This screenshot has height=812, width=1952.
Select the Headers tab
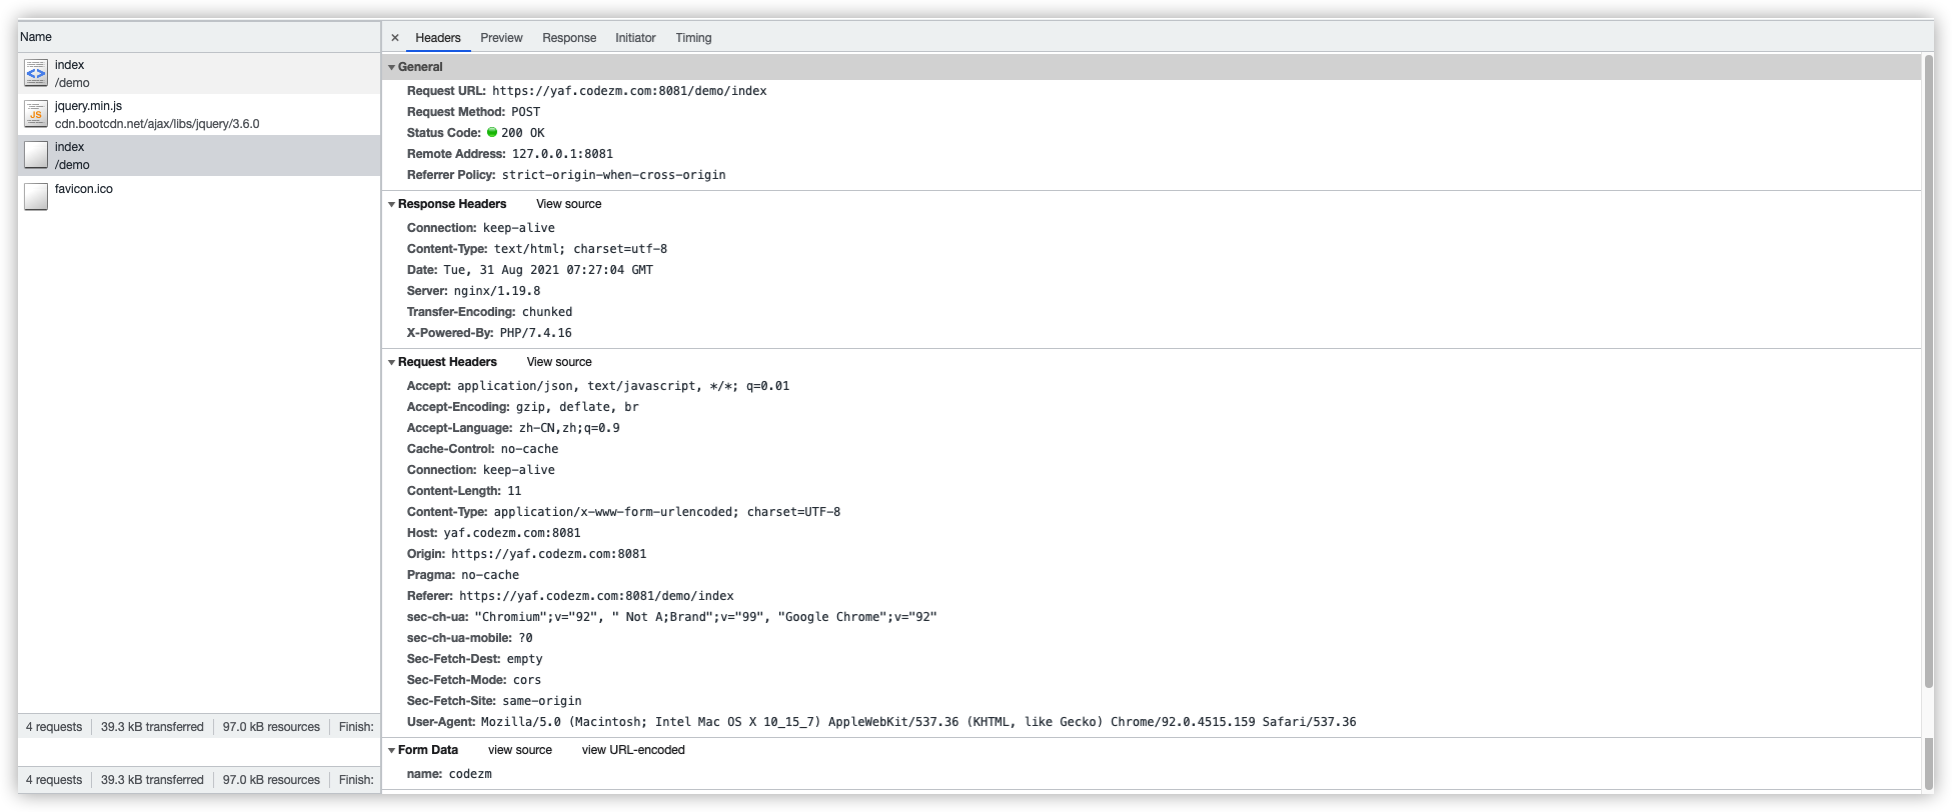[438, 38]
